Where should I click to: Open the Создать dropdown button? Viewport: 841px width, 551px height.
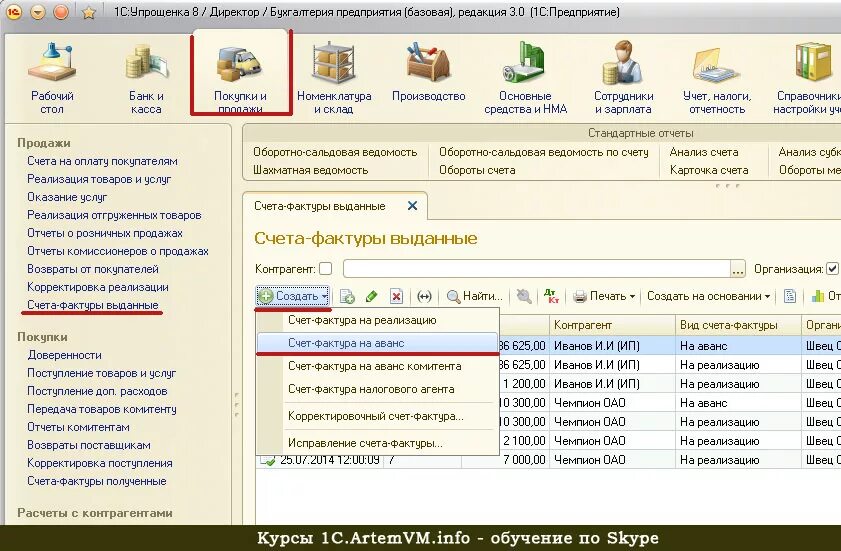pyautogui.click(x=293, y=296)
